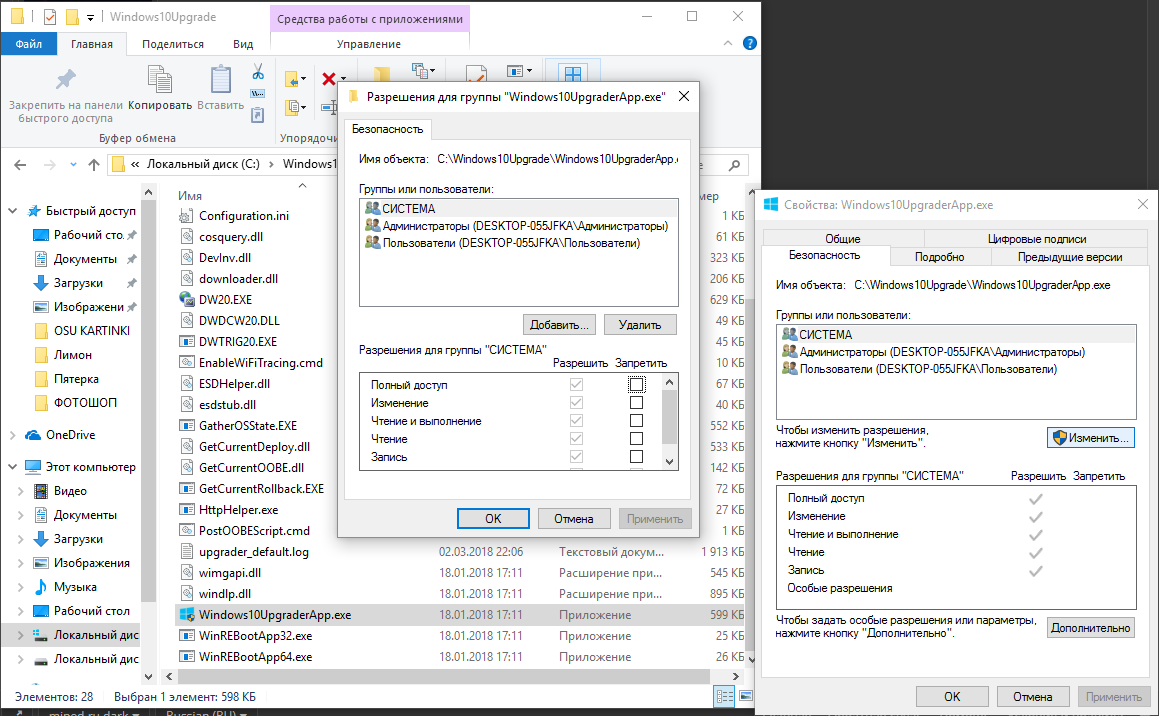The height and width of the screenshot is (716, 1159).
Task: Click Allow checkbox for Запись
Action: point(577,457)
